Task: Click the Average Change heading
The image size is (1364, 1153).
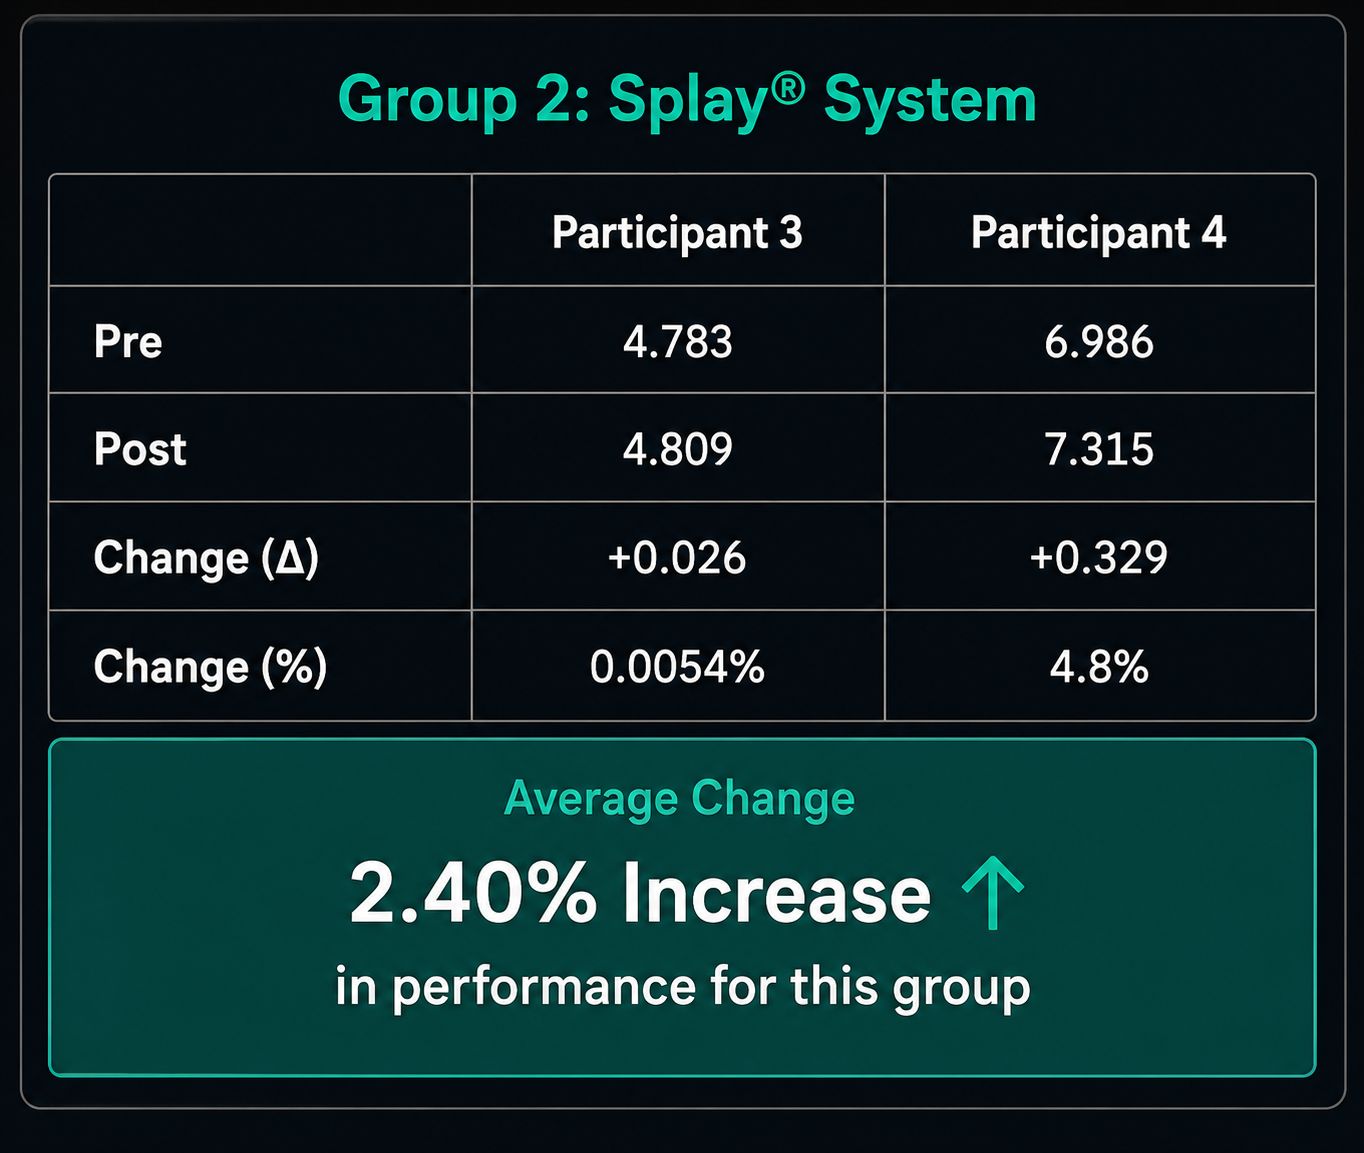Action: point(680,799)
